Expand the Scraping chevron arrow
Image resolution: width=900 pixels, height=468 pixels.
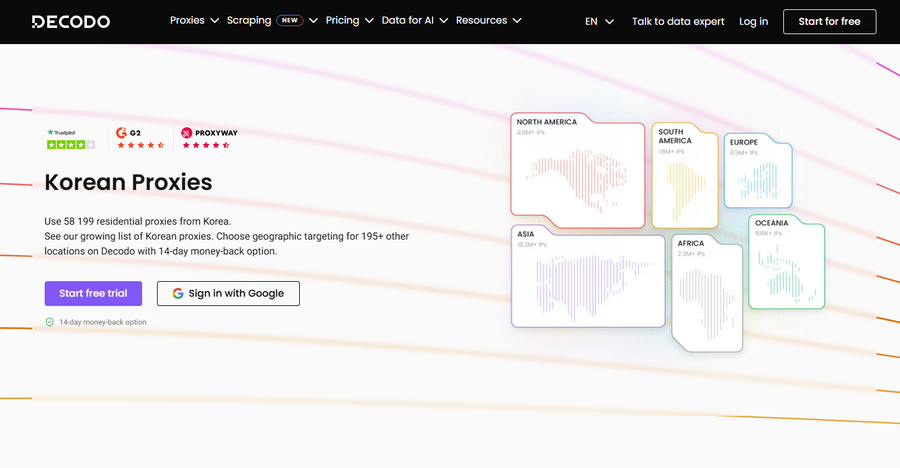313,21
